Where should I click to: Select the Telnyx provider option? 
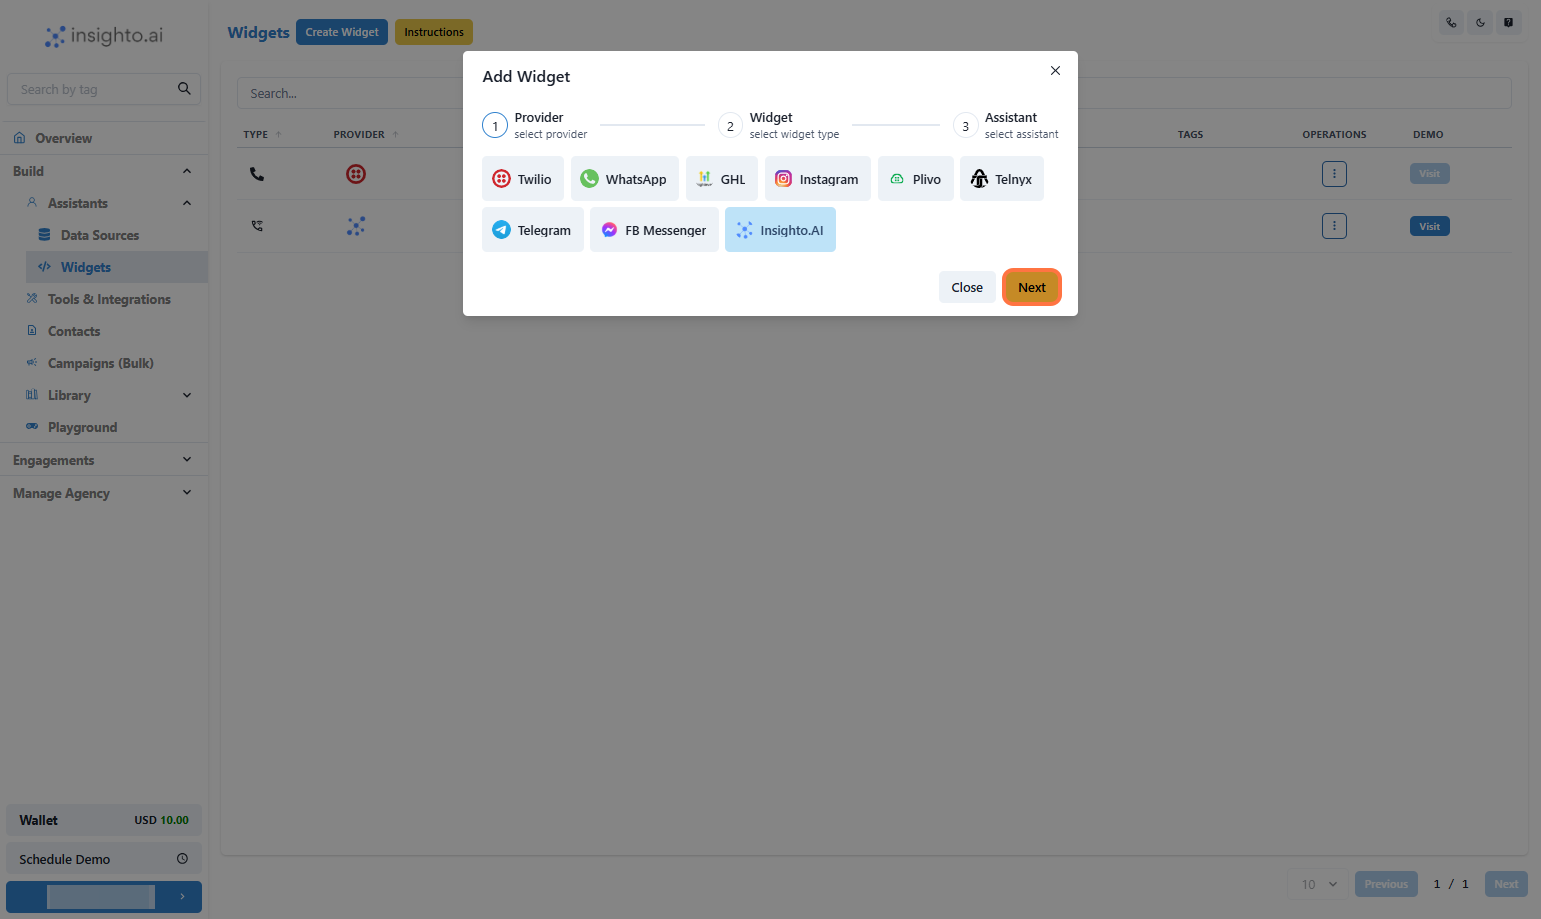click(1002, 179)
